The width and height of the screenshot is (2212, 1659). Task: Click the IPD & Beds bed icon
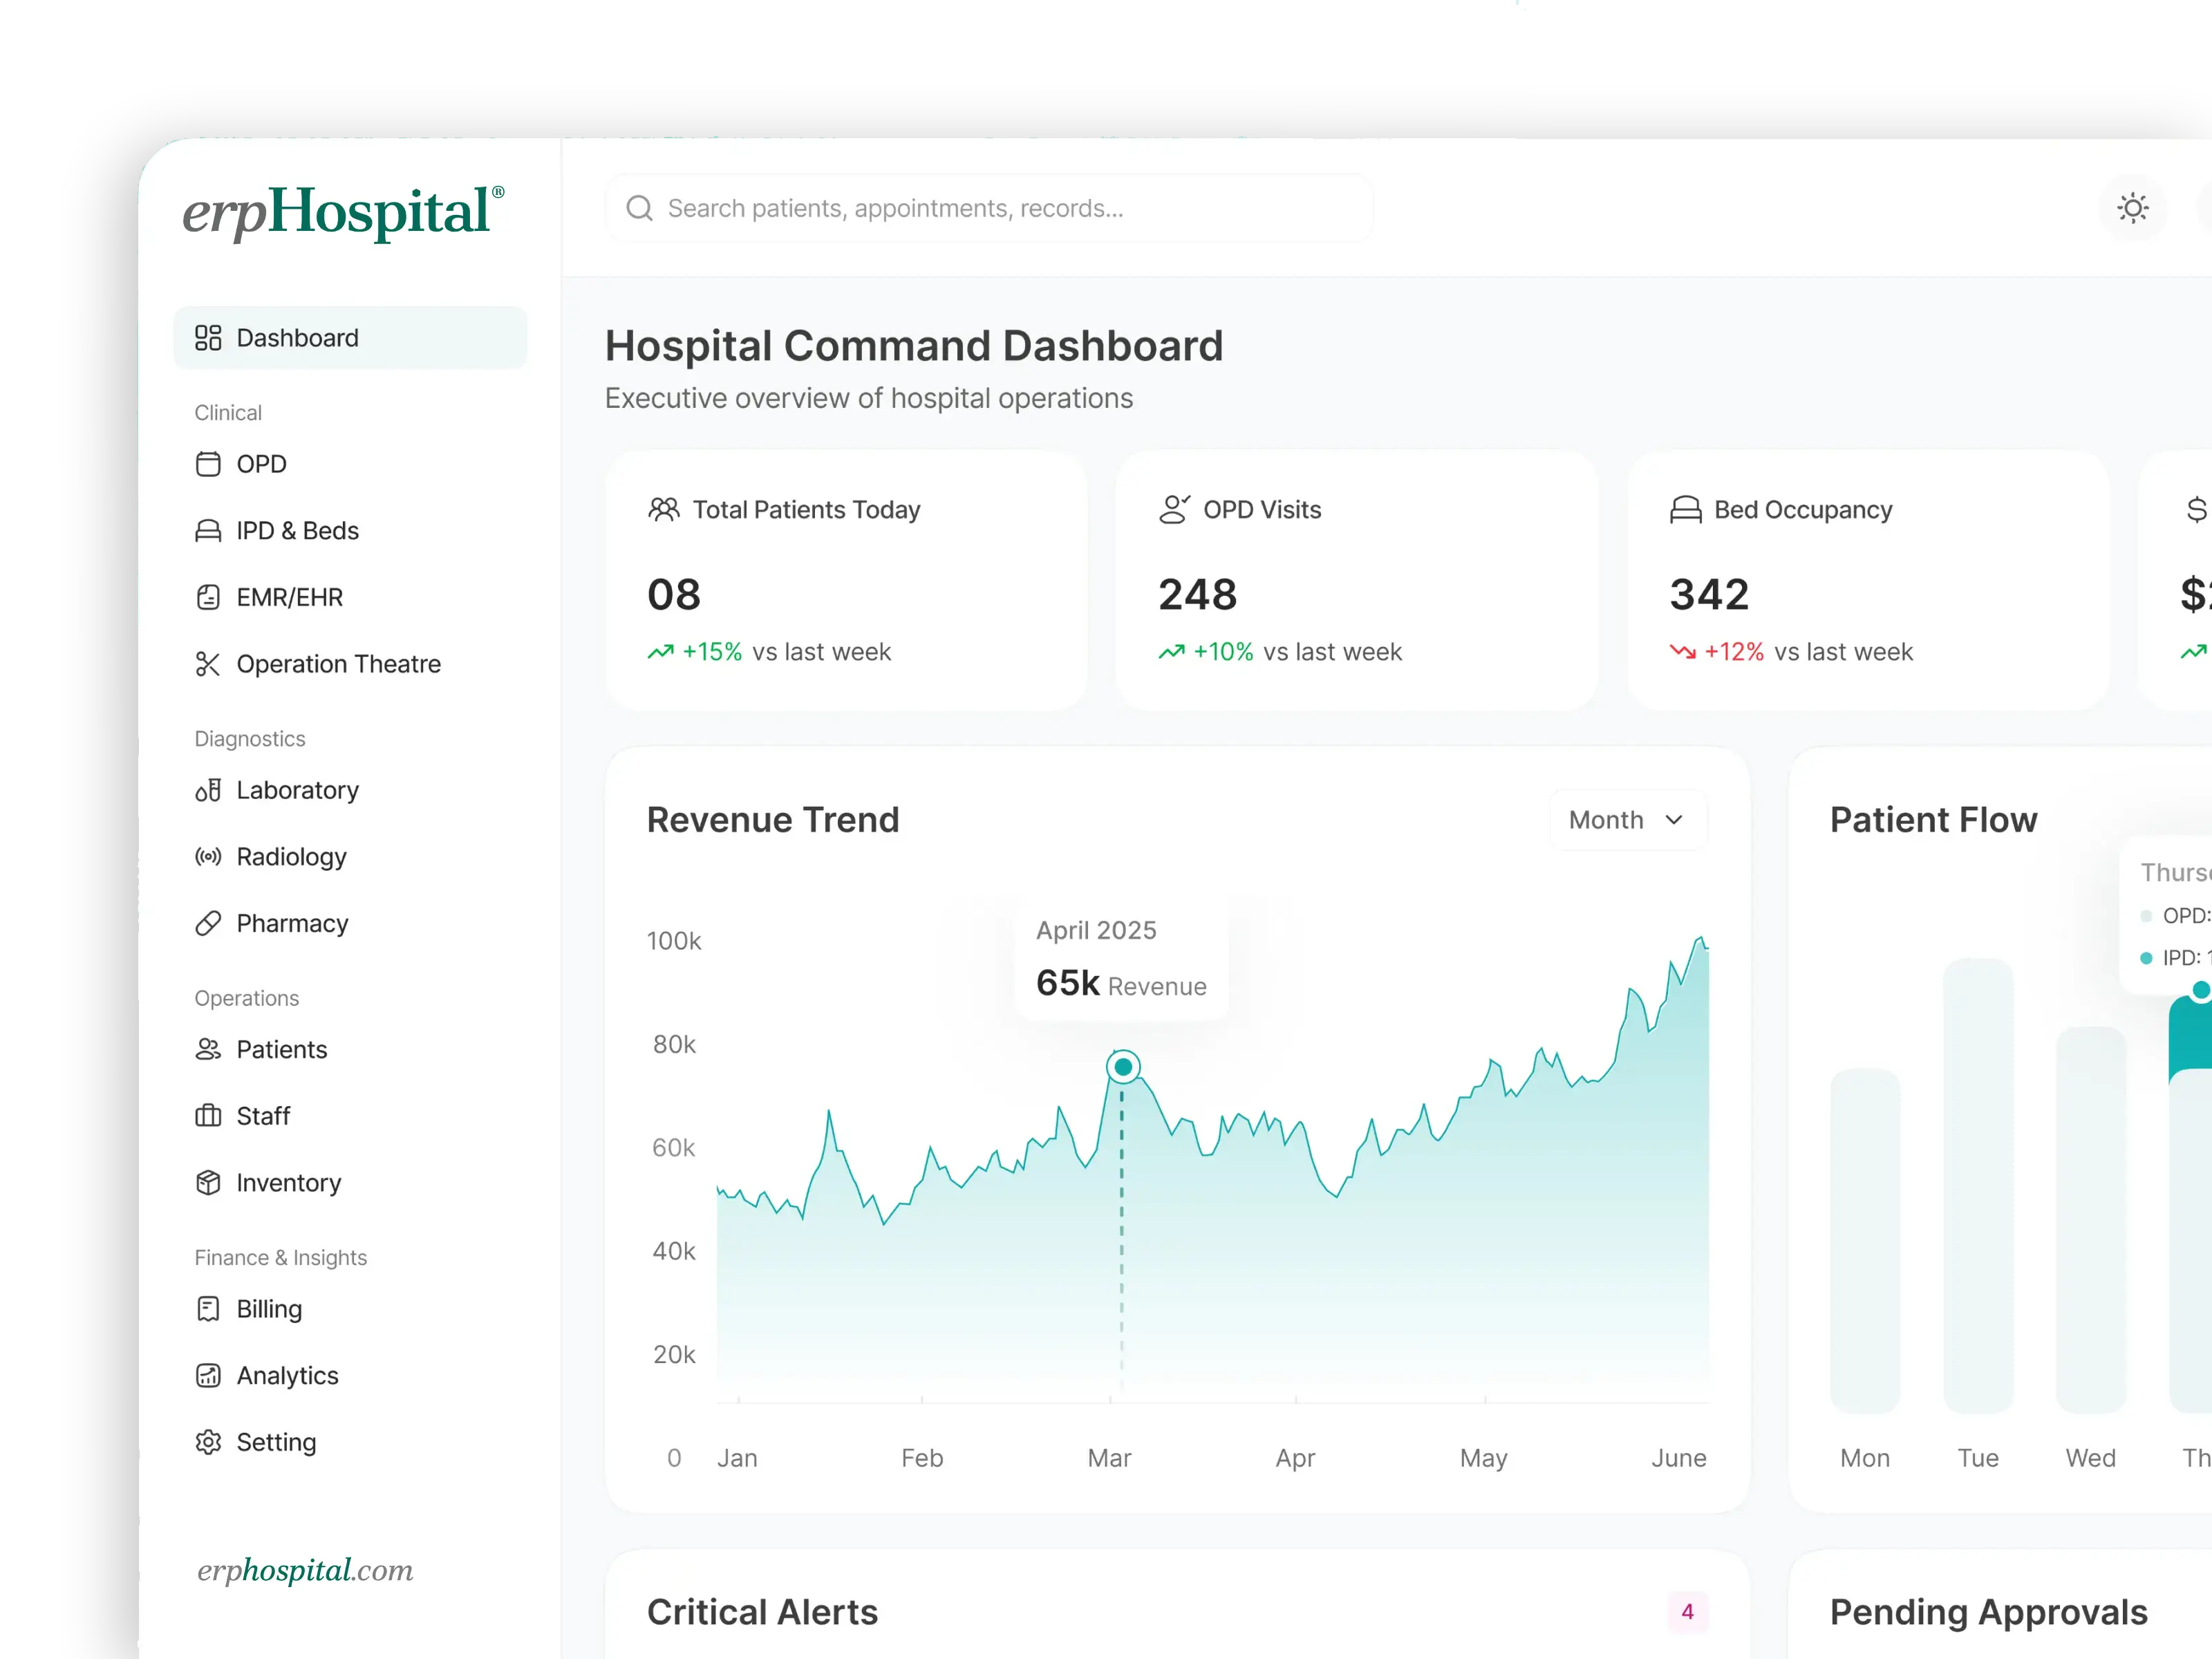[x=208, y=531]
